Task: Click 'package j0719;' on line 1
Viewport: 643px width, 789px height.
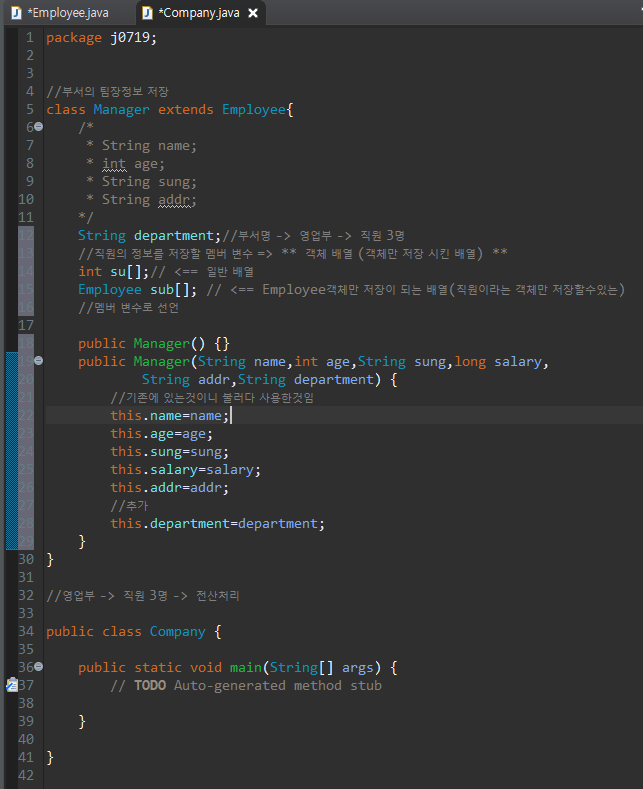Action: [x=102, y=38]
